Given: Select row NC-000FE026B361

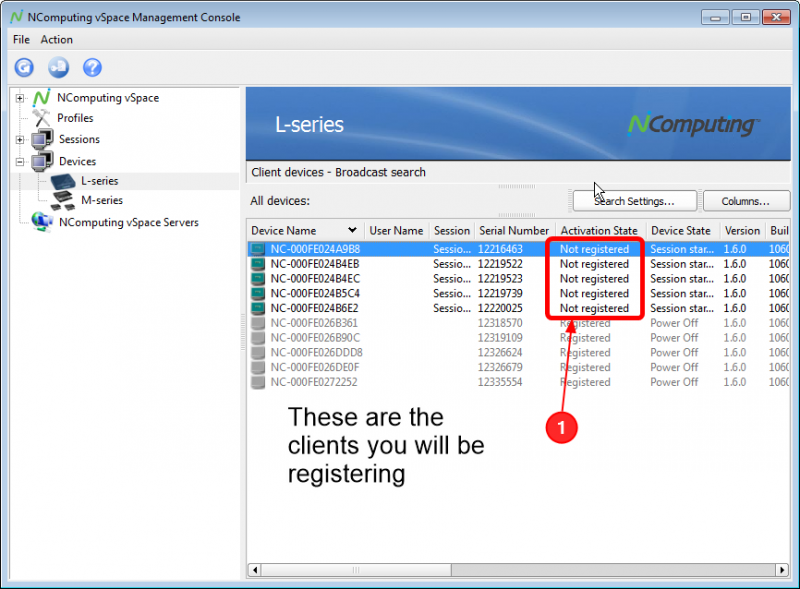Looking at the screenshot, I should 518,323.
